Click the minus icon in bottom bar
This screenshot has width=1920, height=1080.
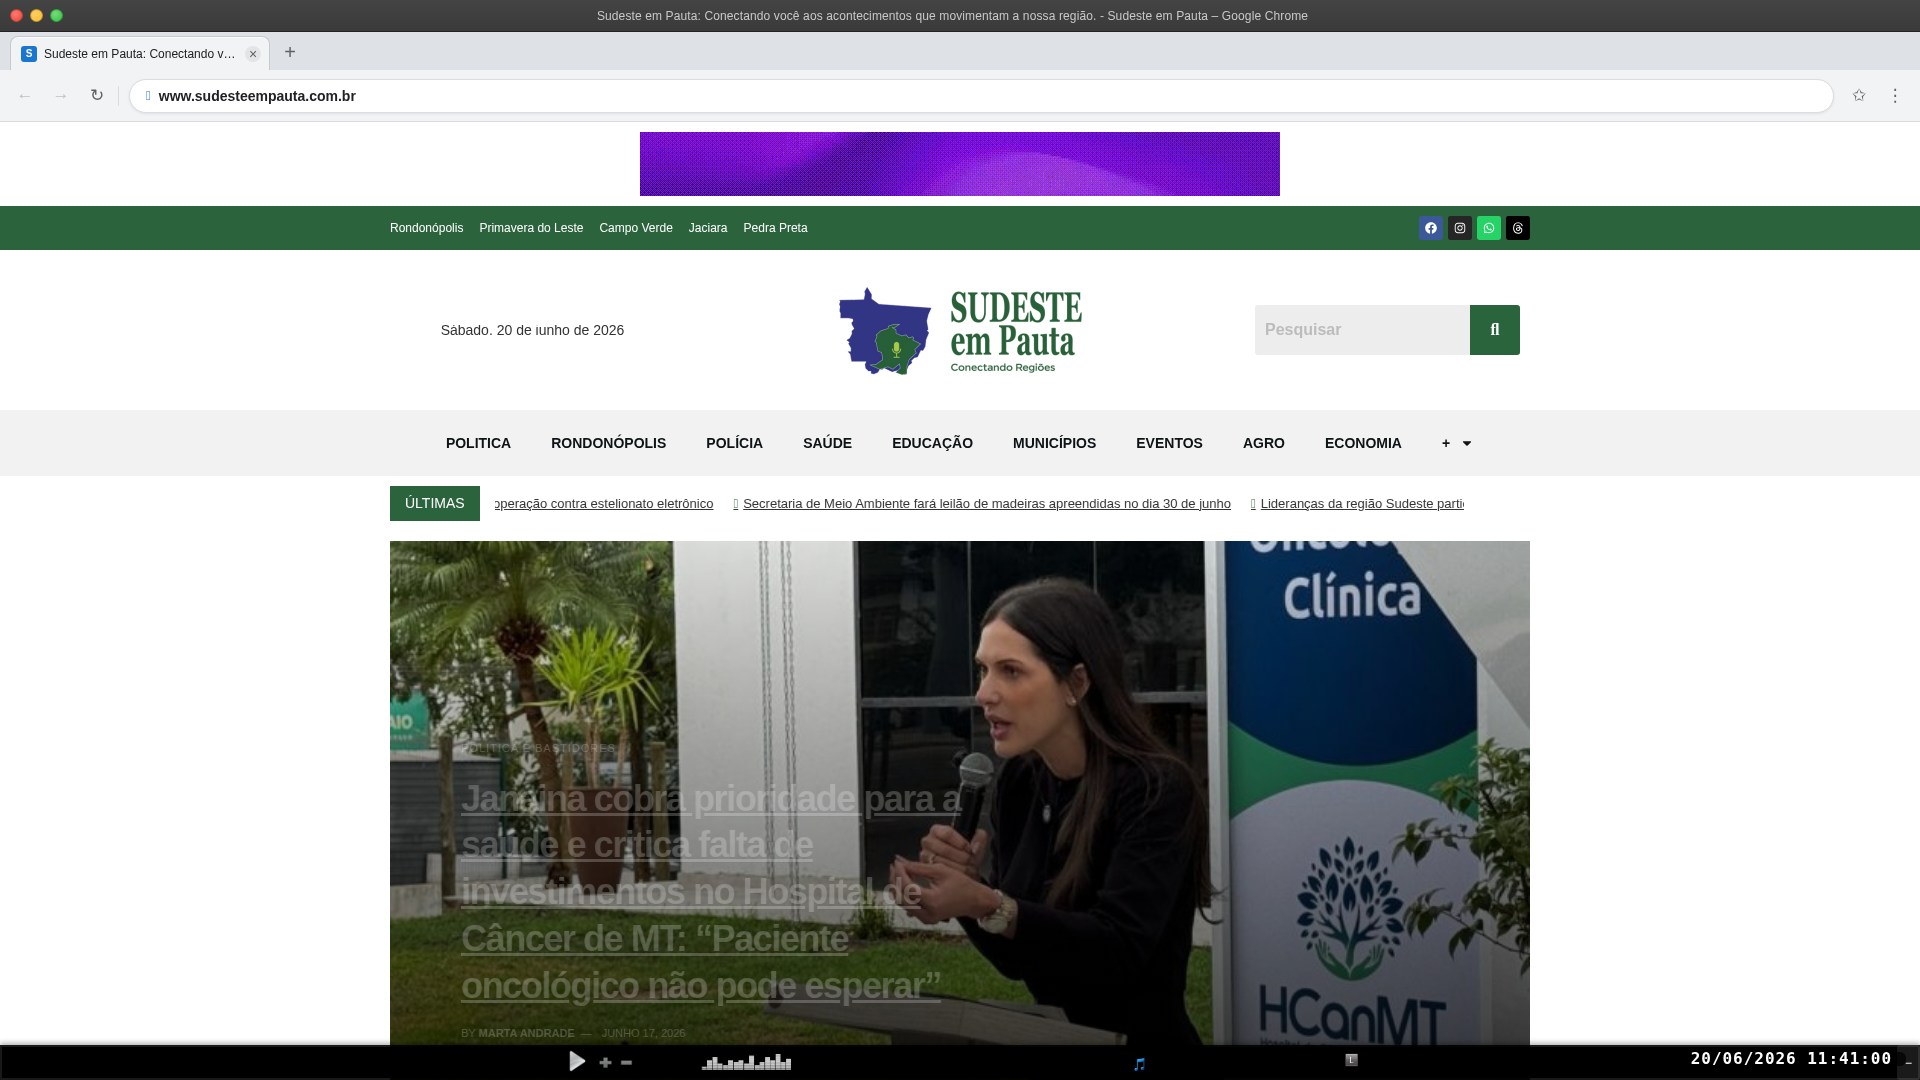pyautogui.click(x=627, y=1063)
